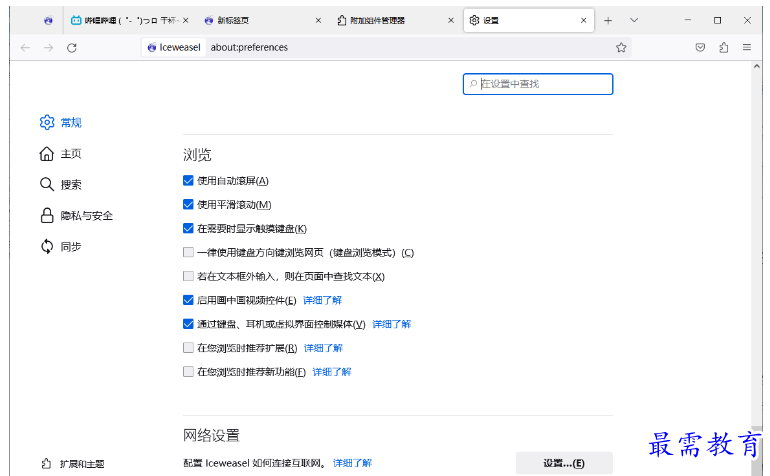Disable 使用自动滚屏 checkbox
Image resolution: width=770 pixels, height=476 pixels.
click(x=188, y=181)
